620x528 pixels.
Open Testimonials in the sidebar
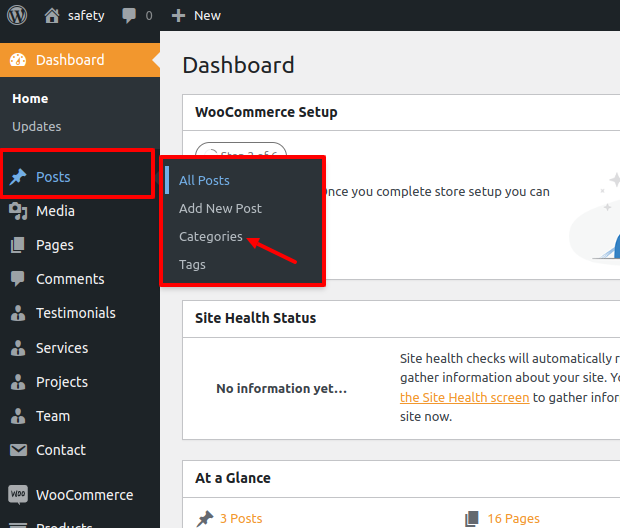tap(75, 313)
